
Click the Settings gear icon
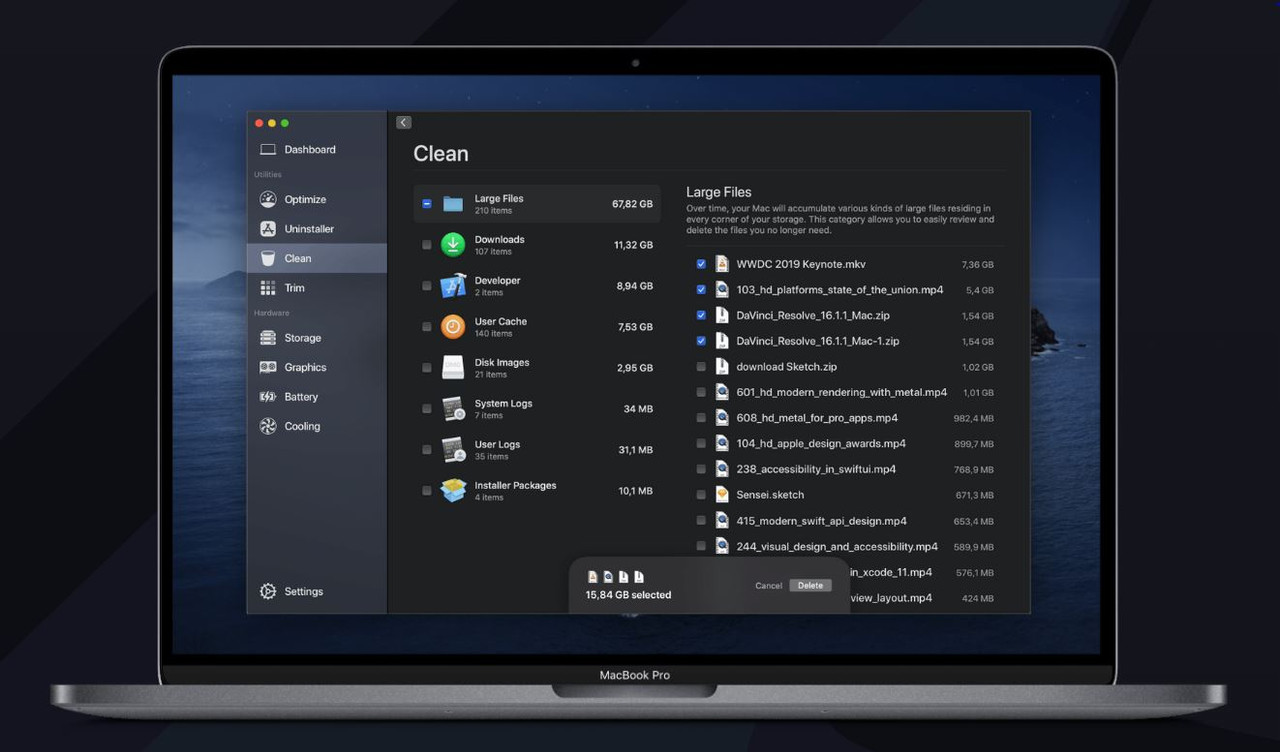[x=268, y=591]
